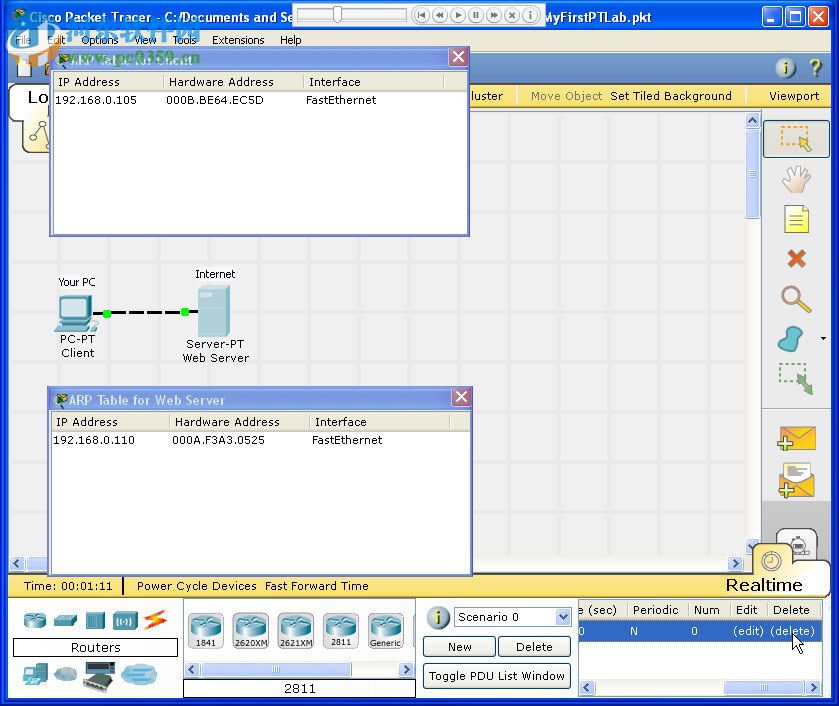Click Toggle PDU List Window
This screenshot has height=706, width=839.
tap(497, 676)
